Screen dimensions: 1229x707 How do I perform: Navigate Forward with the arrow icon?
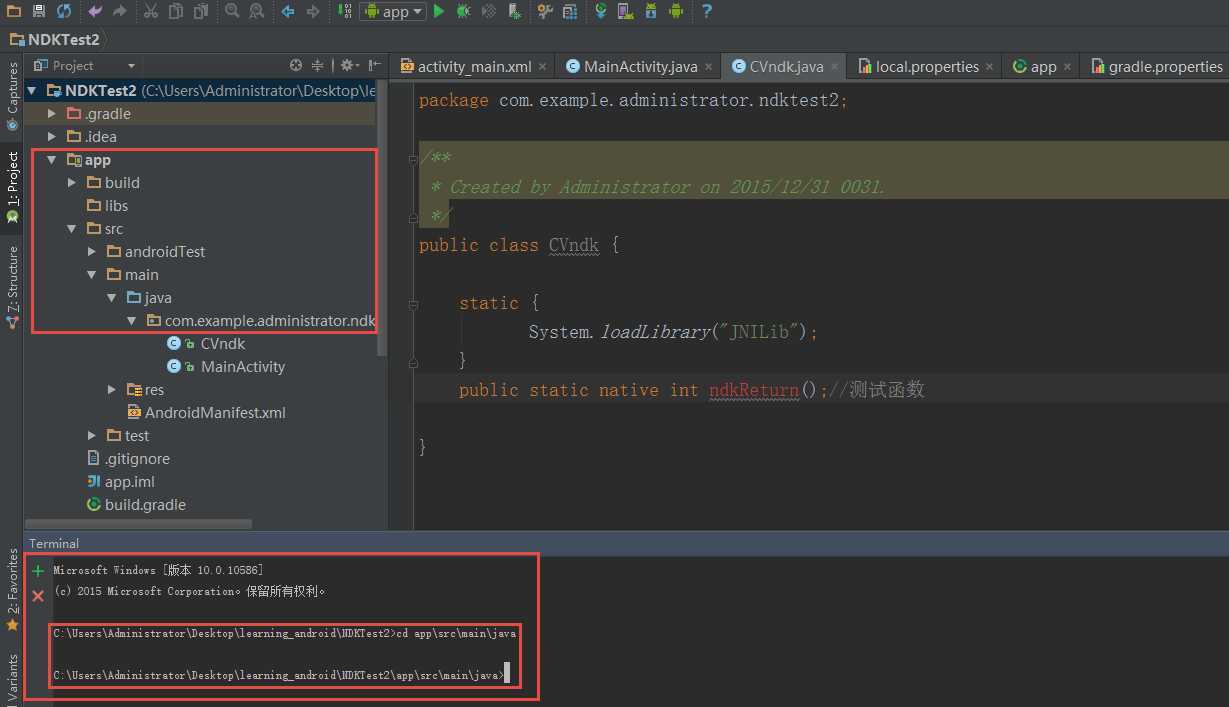click(313, 11)
